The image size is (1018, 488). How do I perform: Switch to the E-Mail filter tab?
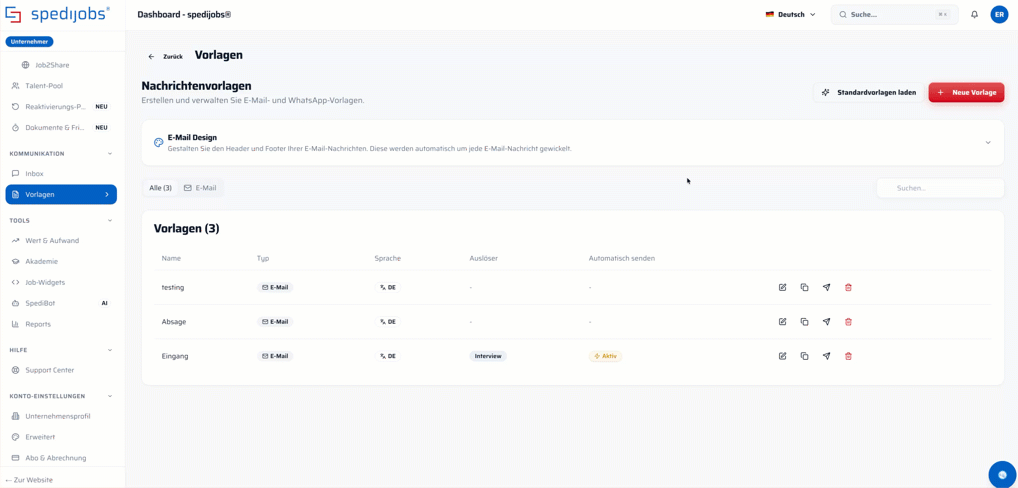click(x=200, y=188)
